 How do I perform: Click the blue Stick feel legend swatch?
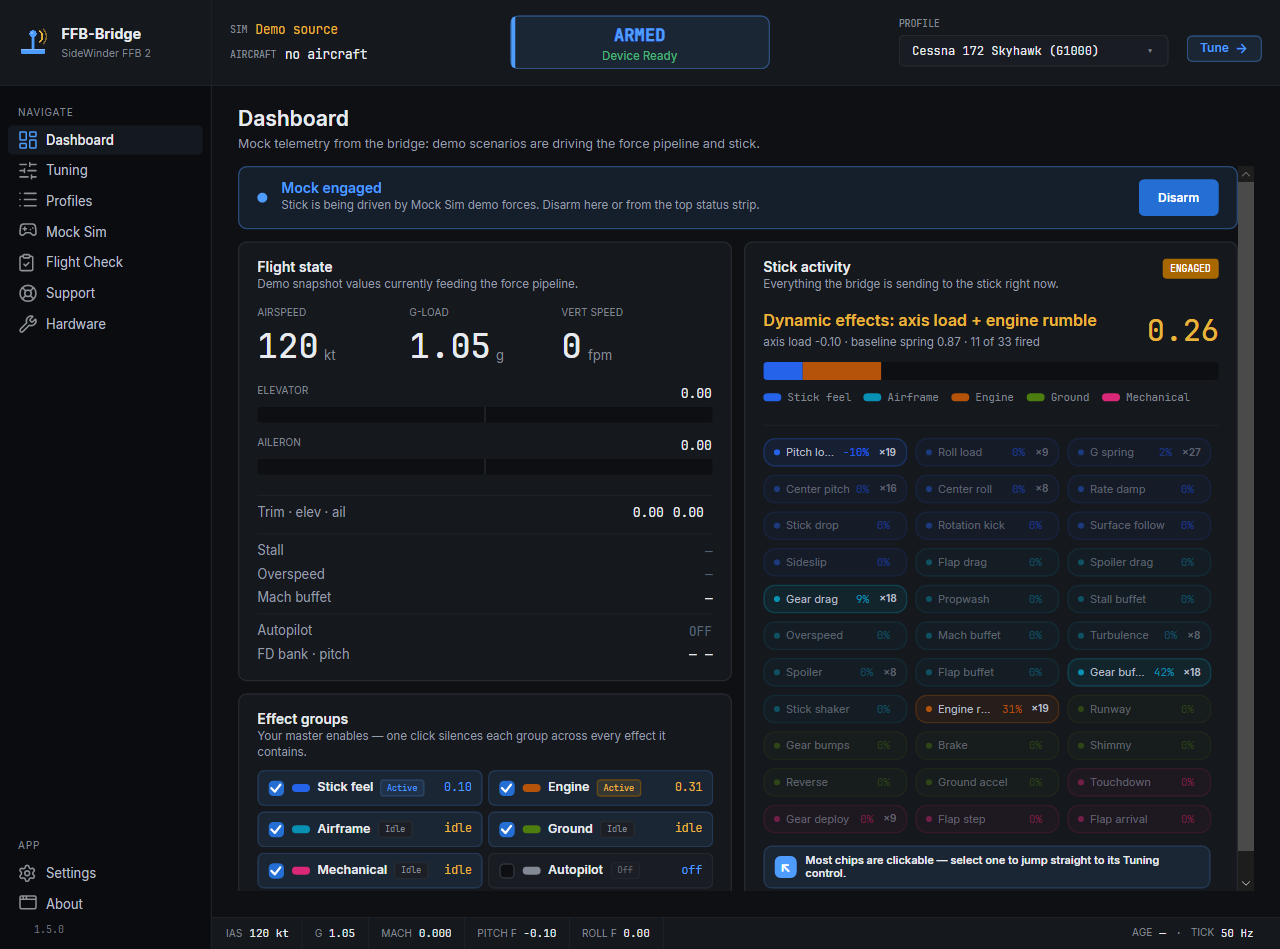[x=772, y=397]
